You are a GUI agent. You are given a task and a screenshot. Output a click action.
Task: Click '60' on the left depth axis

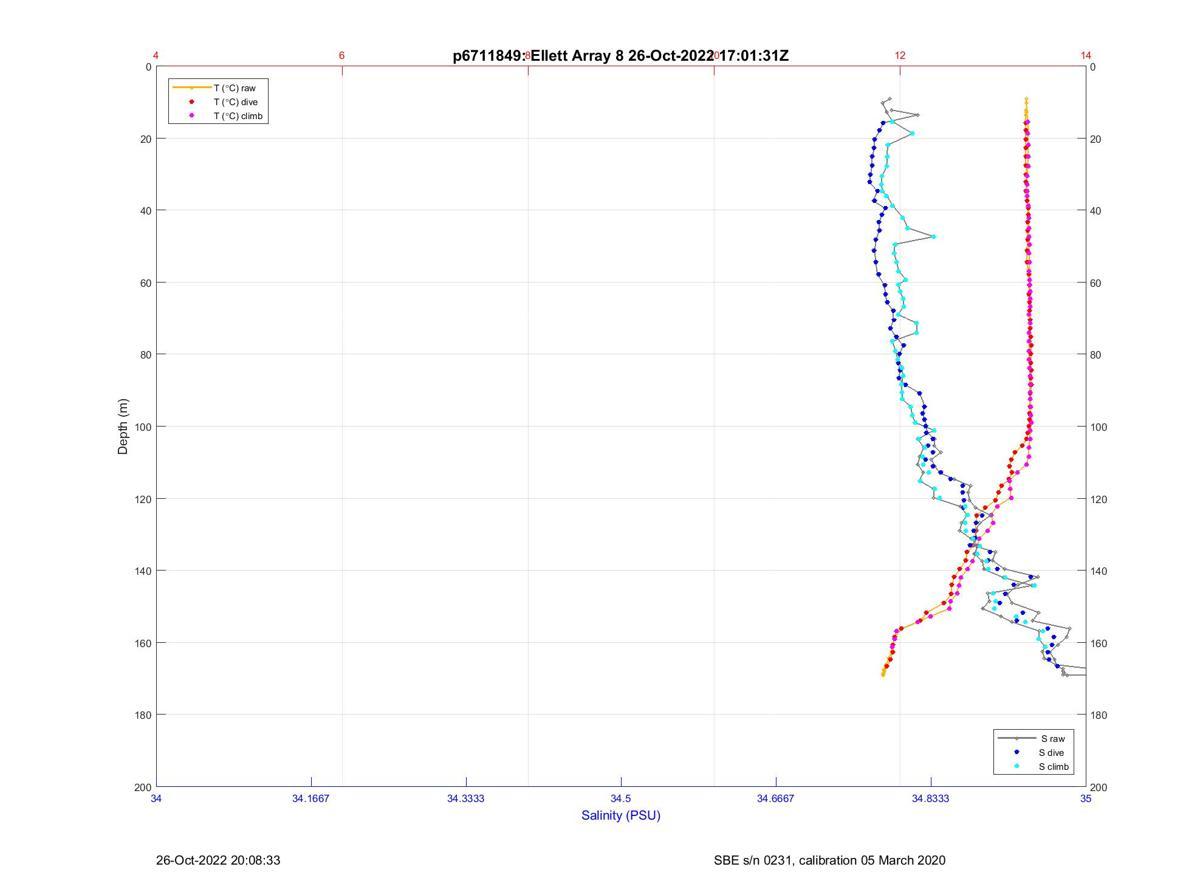(146, 283)
